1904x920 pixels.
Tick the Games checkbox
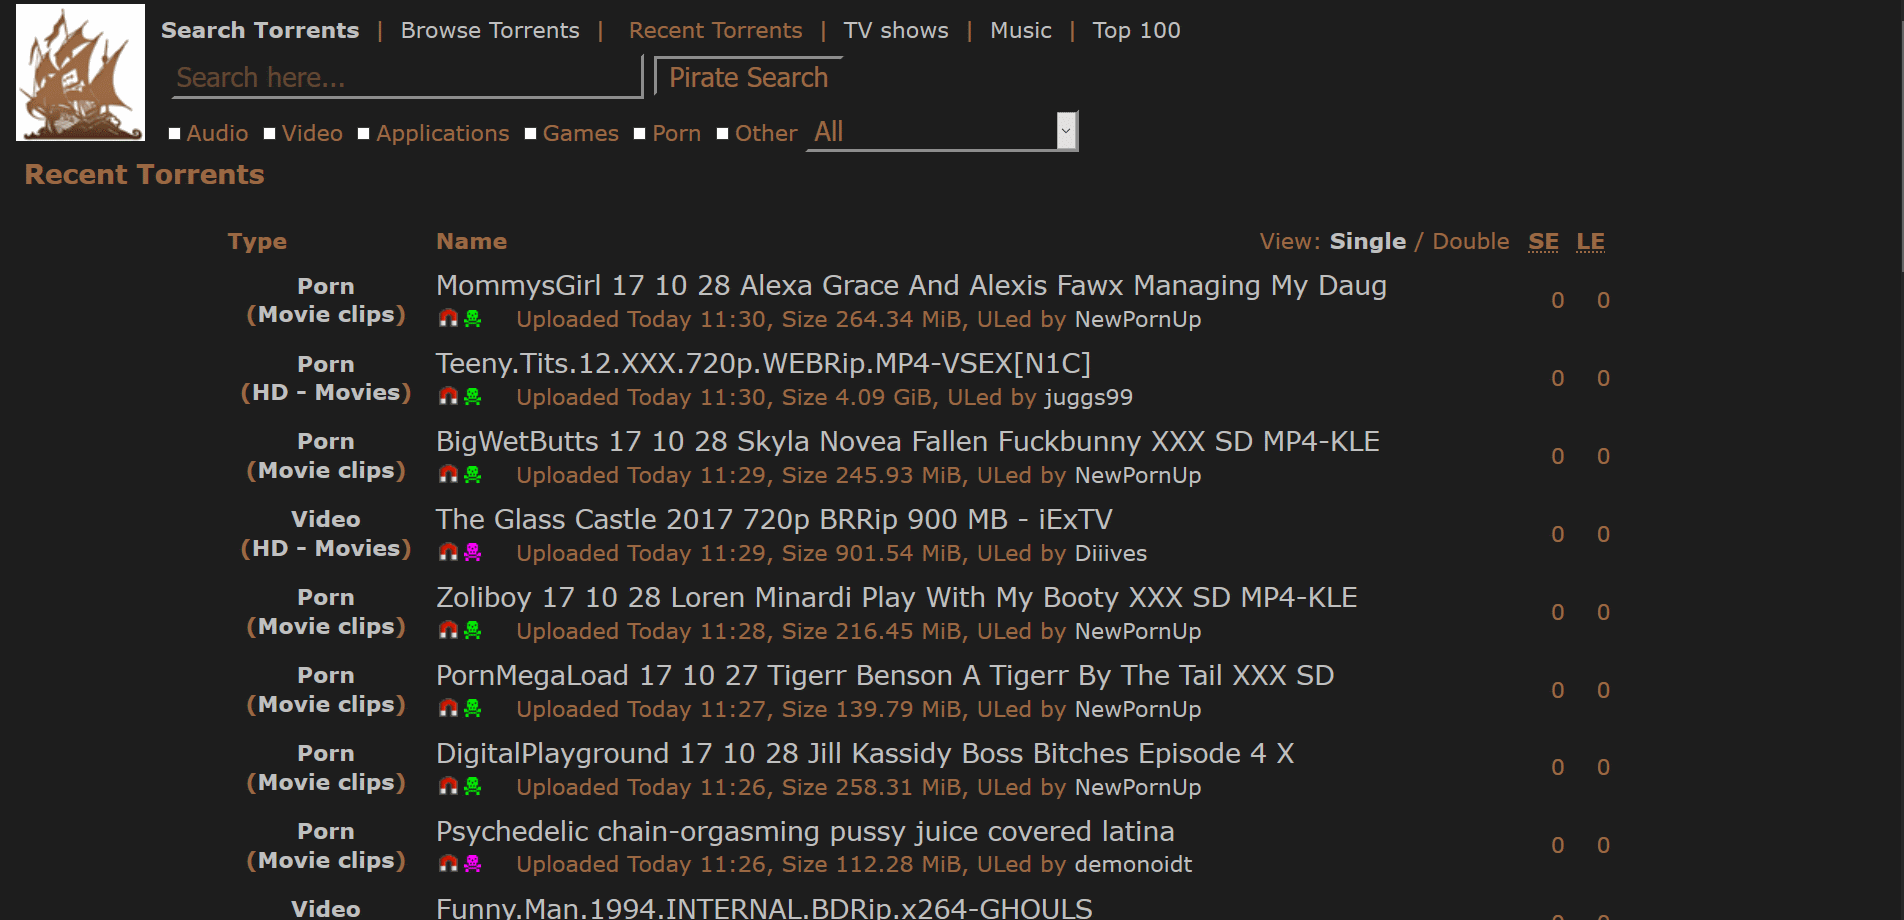(531, 134)
